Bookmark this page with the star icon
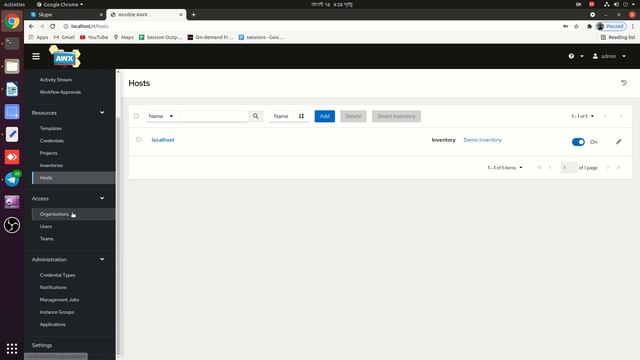640x360 pixels. 576,26
